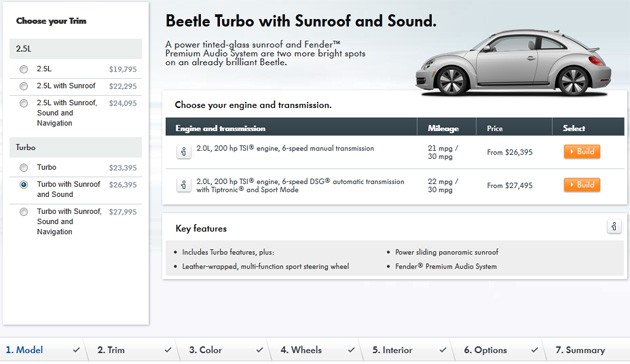Go to step 1. Model tab
Image resolution: width=630 pixels, height=364 pixels.
(x=42, y=350)
